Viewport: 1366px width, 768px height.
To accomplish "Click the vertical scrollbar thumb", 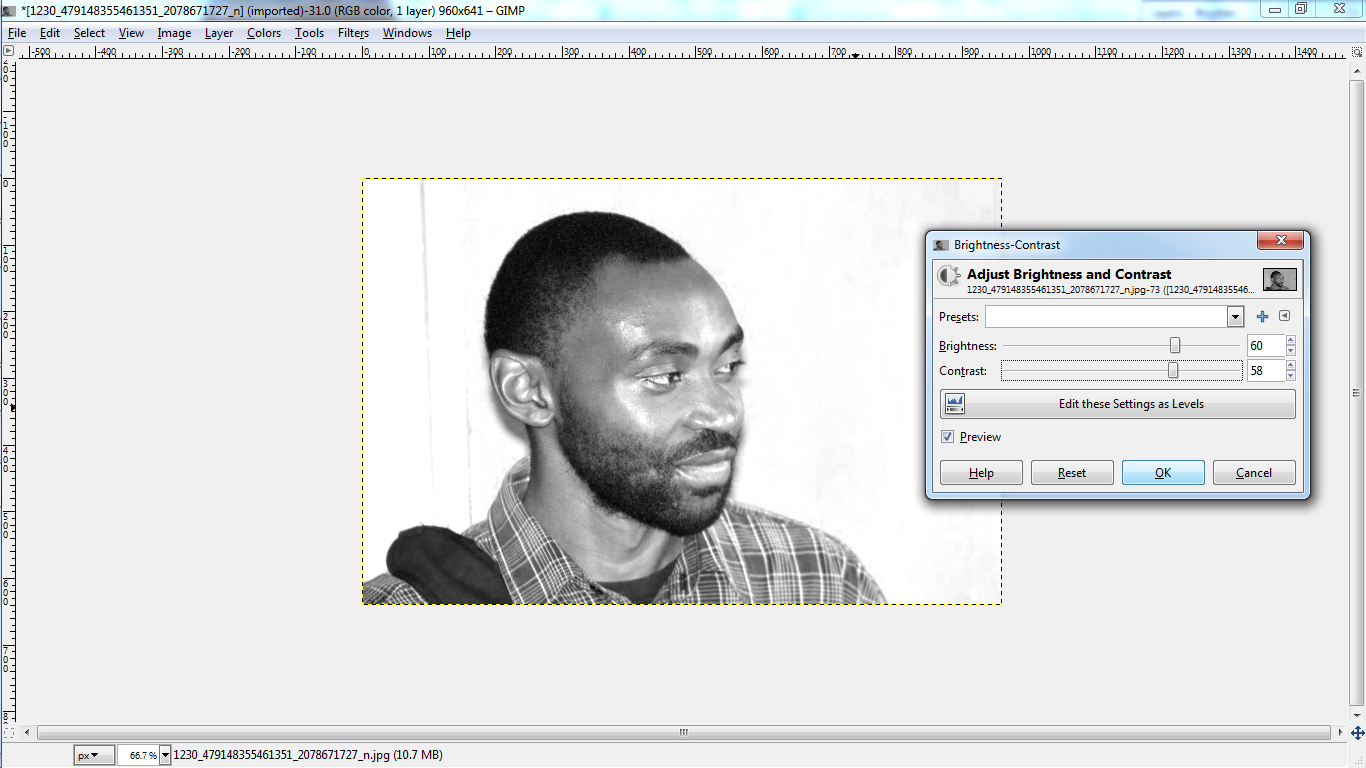I will (1358, 392).
